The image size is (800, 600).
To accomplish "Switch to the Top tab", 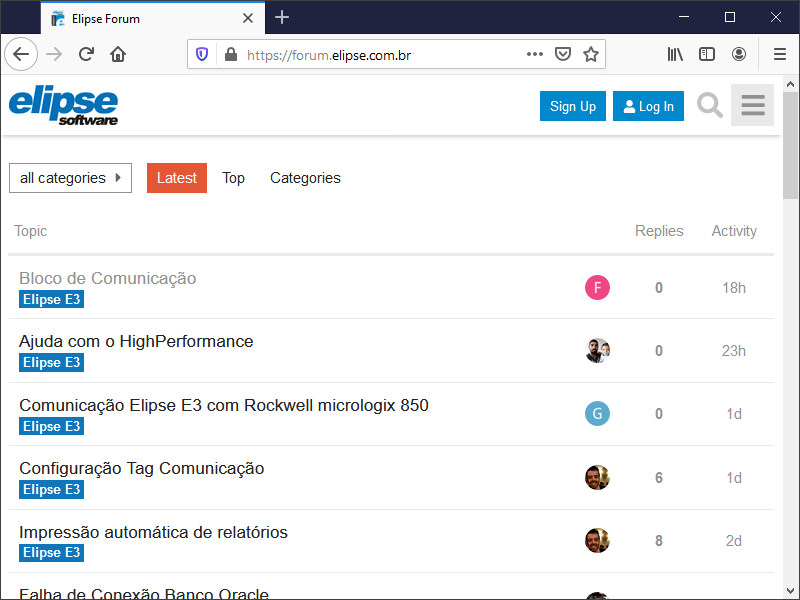I will coord(233,178).
